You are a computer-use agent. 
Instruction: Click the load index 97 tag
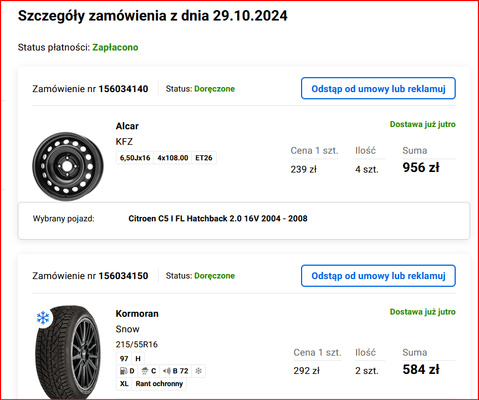pos(124,359)
